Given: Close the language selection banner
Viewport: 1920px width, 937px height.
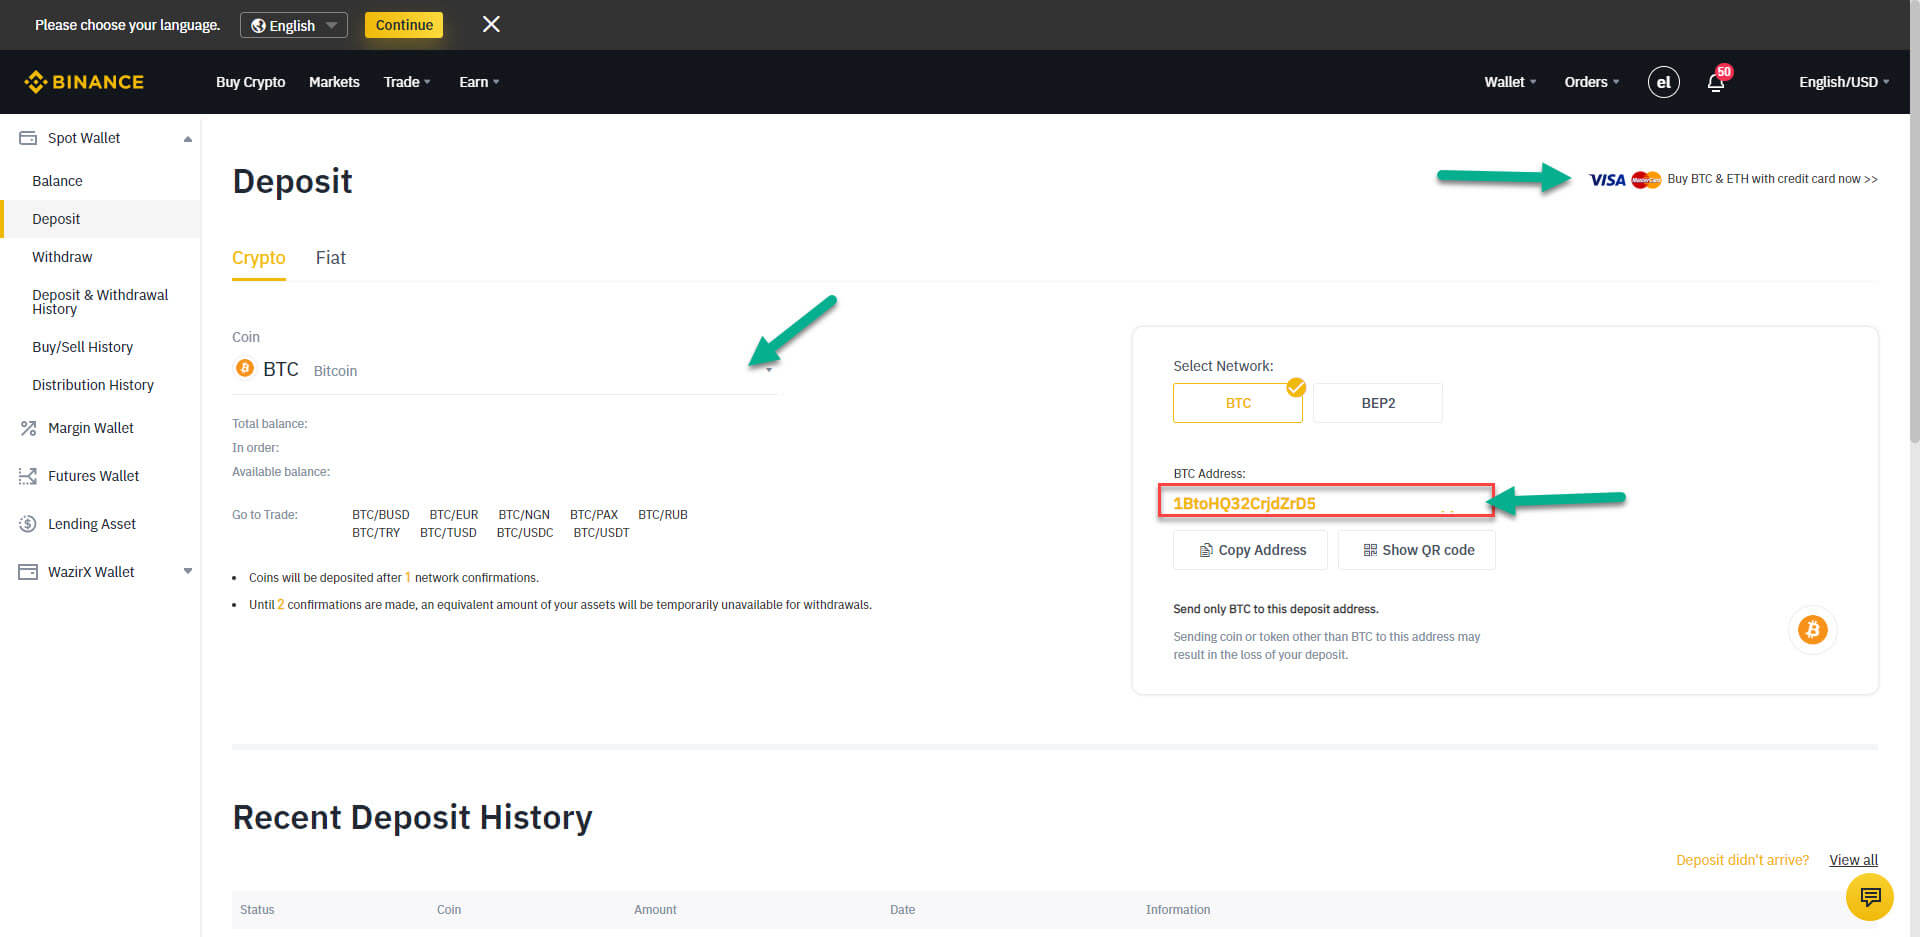Looking at the screenshot, I should point(491,24).
